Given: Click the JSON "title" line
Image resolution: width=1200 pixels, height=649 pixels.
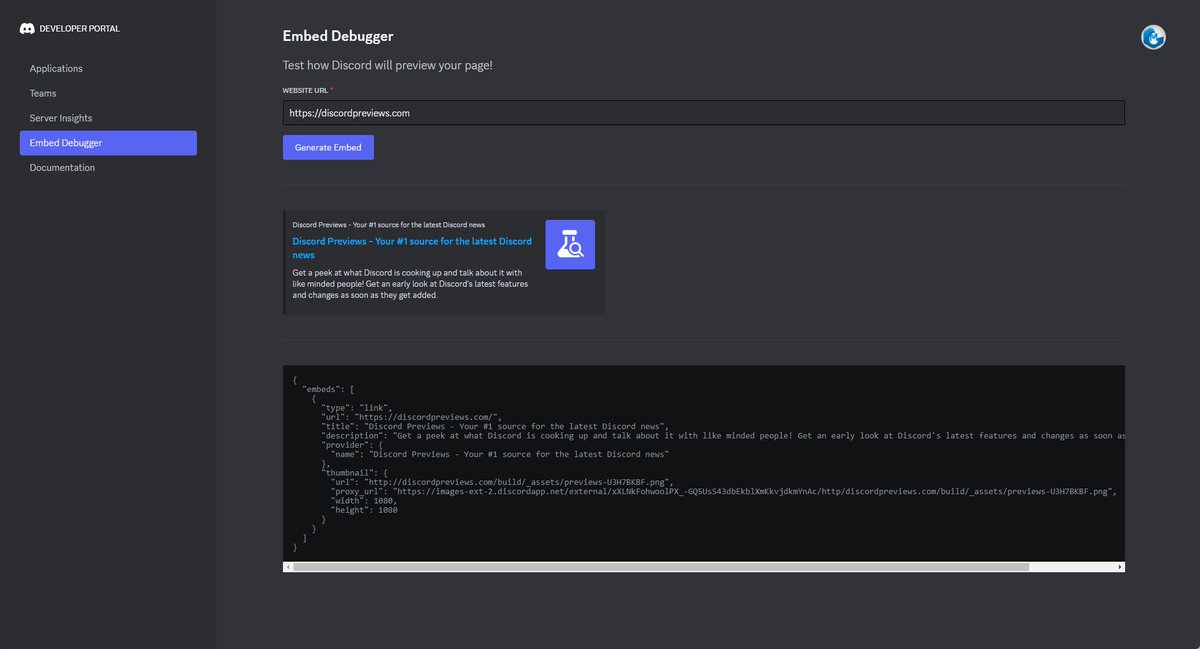Looking at the screenshot, I should 494,427.
